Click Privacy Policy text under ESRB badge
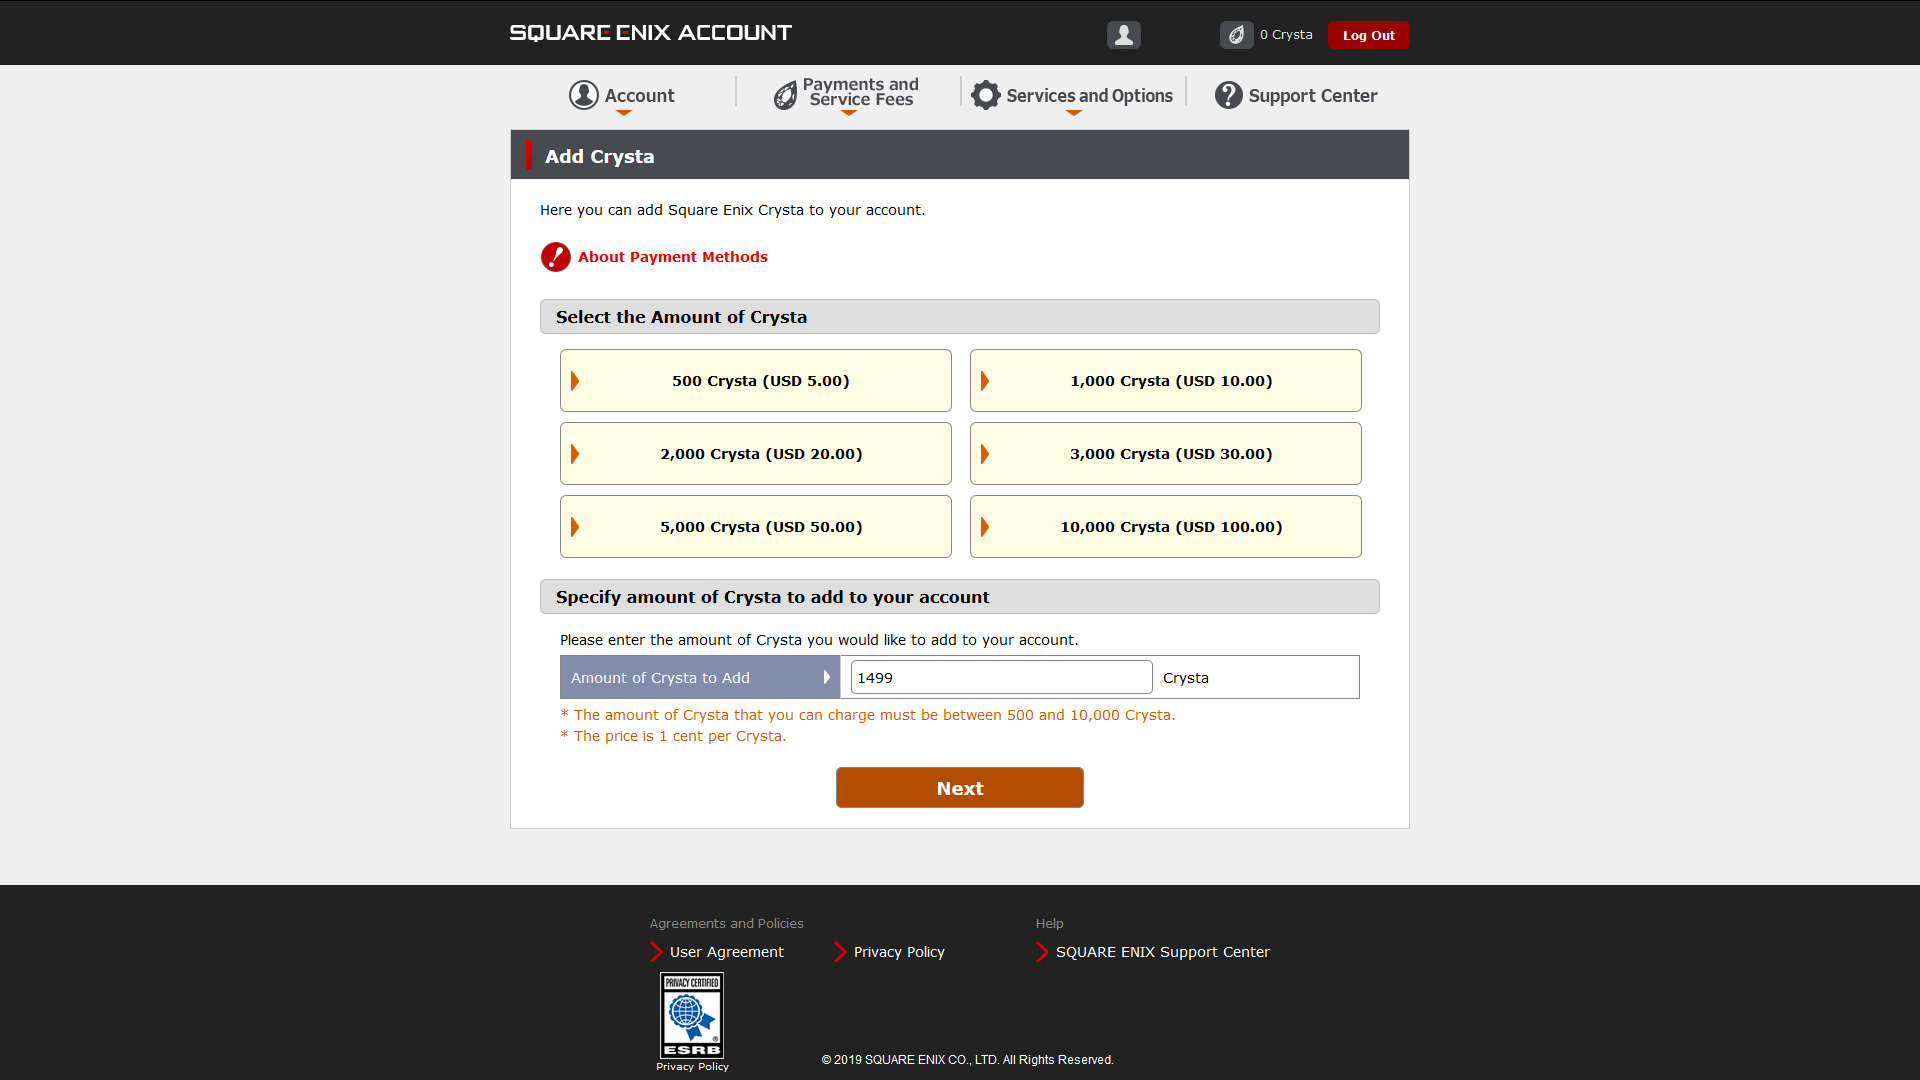This screenshot has width=1920, height=1080. point(692,1067)
